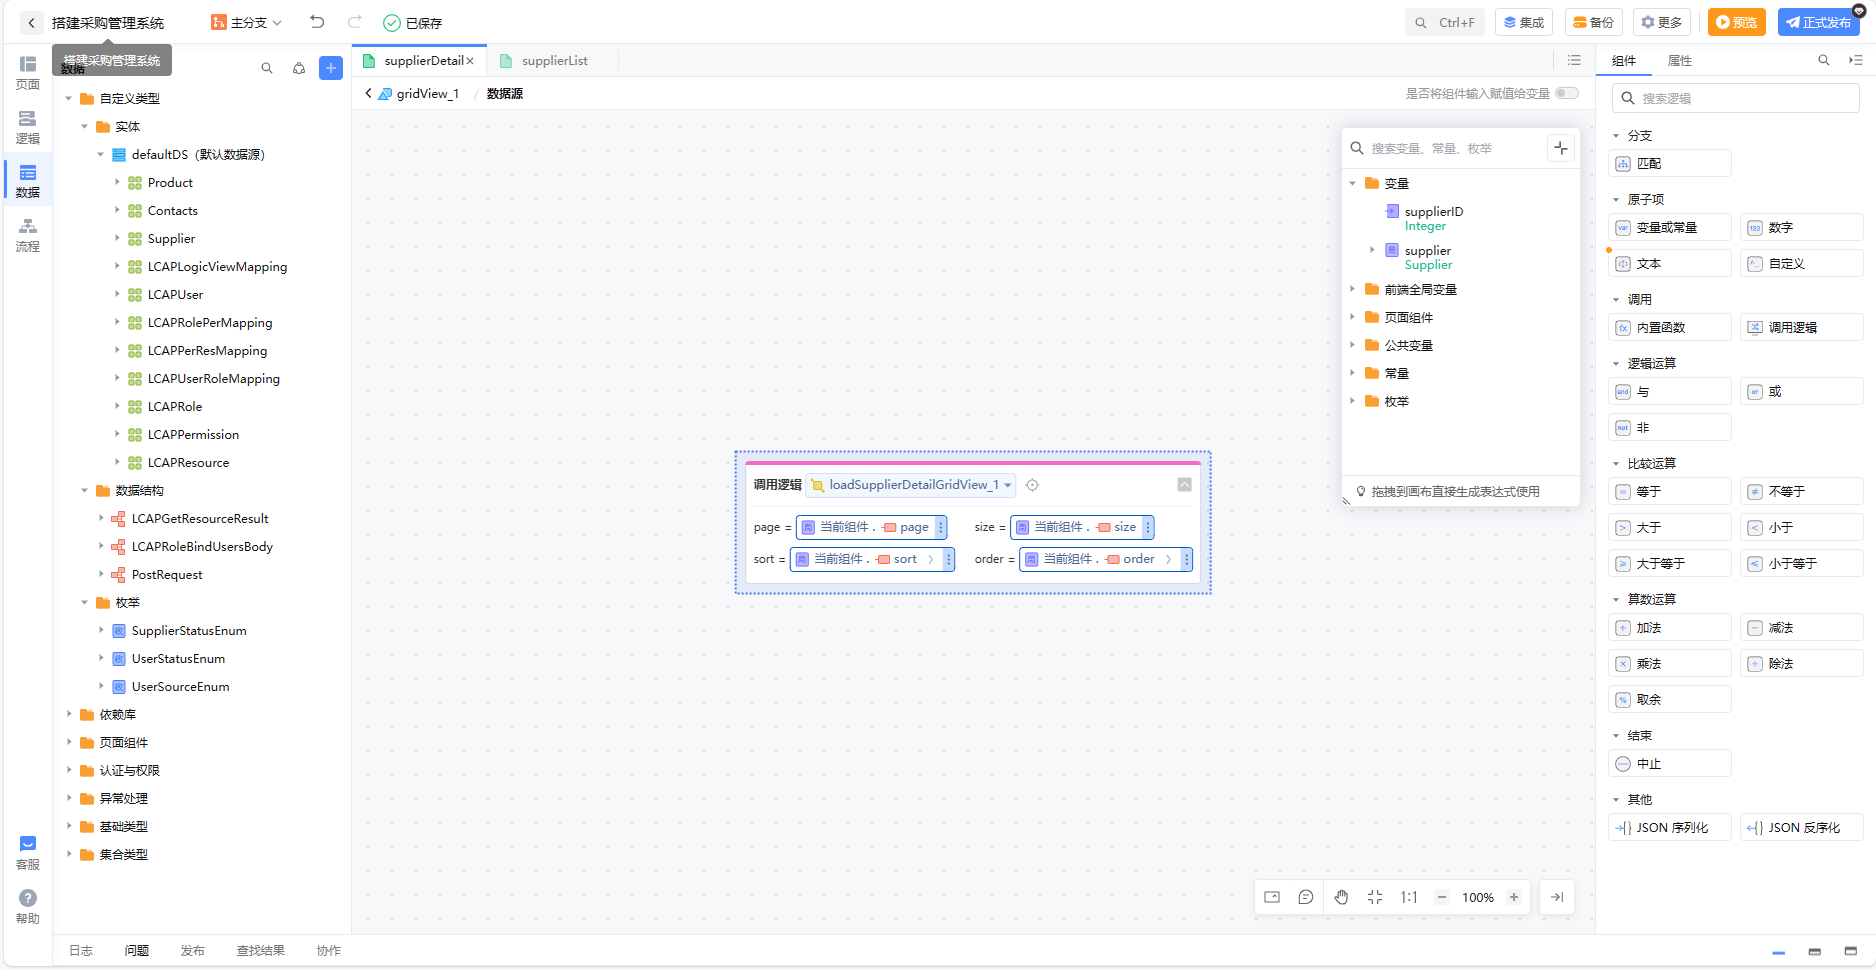The height and width of the screenshot is (970, 1876).
Task: Select the LCAPUser entity
Action: click(x=175, y=294)
